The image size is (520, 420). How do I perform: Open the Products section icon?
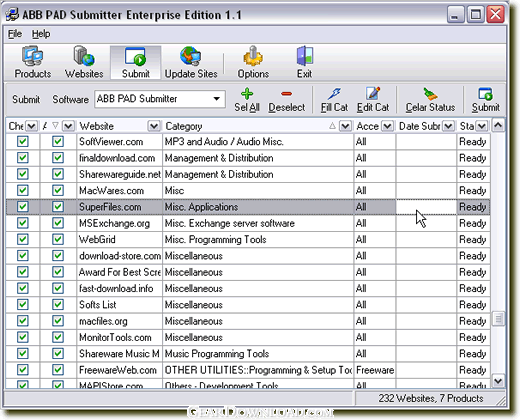[x=32, y=56]
